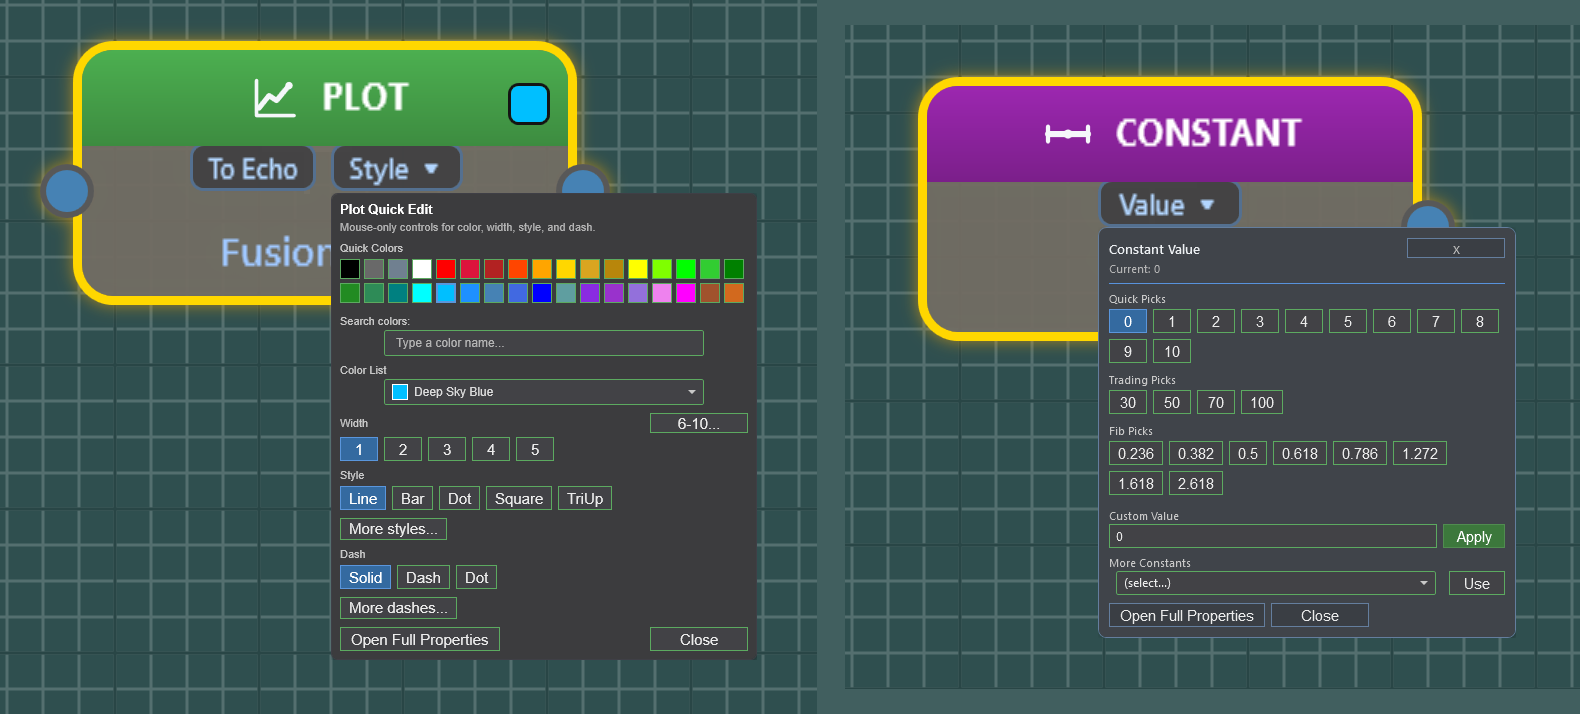Close the Plot Quick Edit panel

click(699, 639)
